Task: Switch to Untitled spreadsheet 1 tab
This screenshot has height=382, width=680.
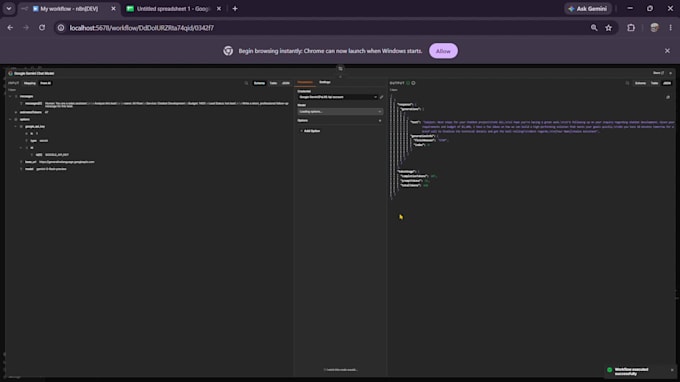Action: tap(173, 9)
